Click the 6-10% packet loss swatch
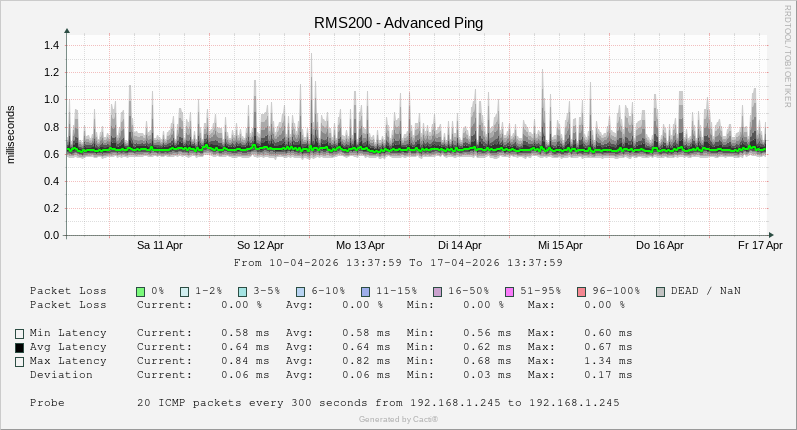This screenshot has width=797, height=430. (x=301, y=291)
